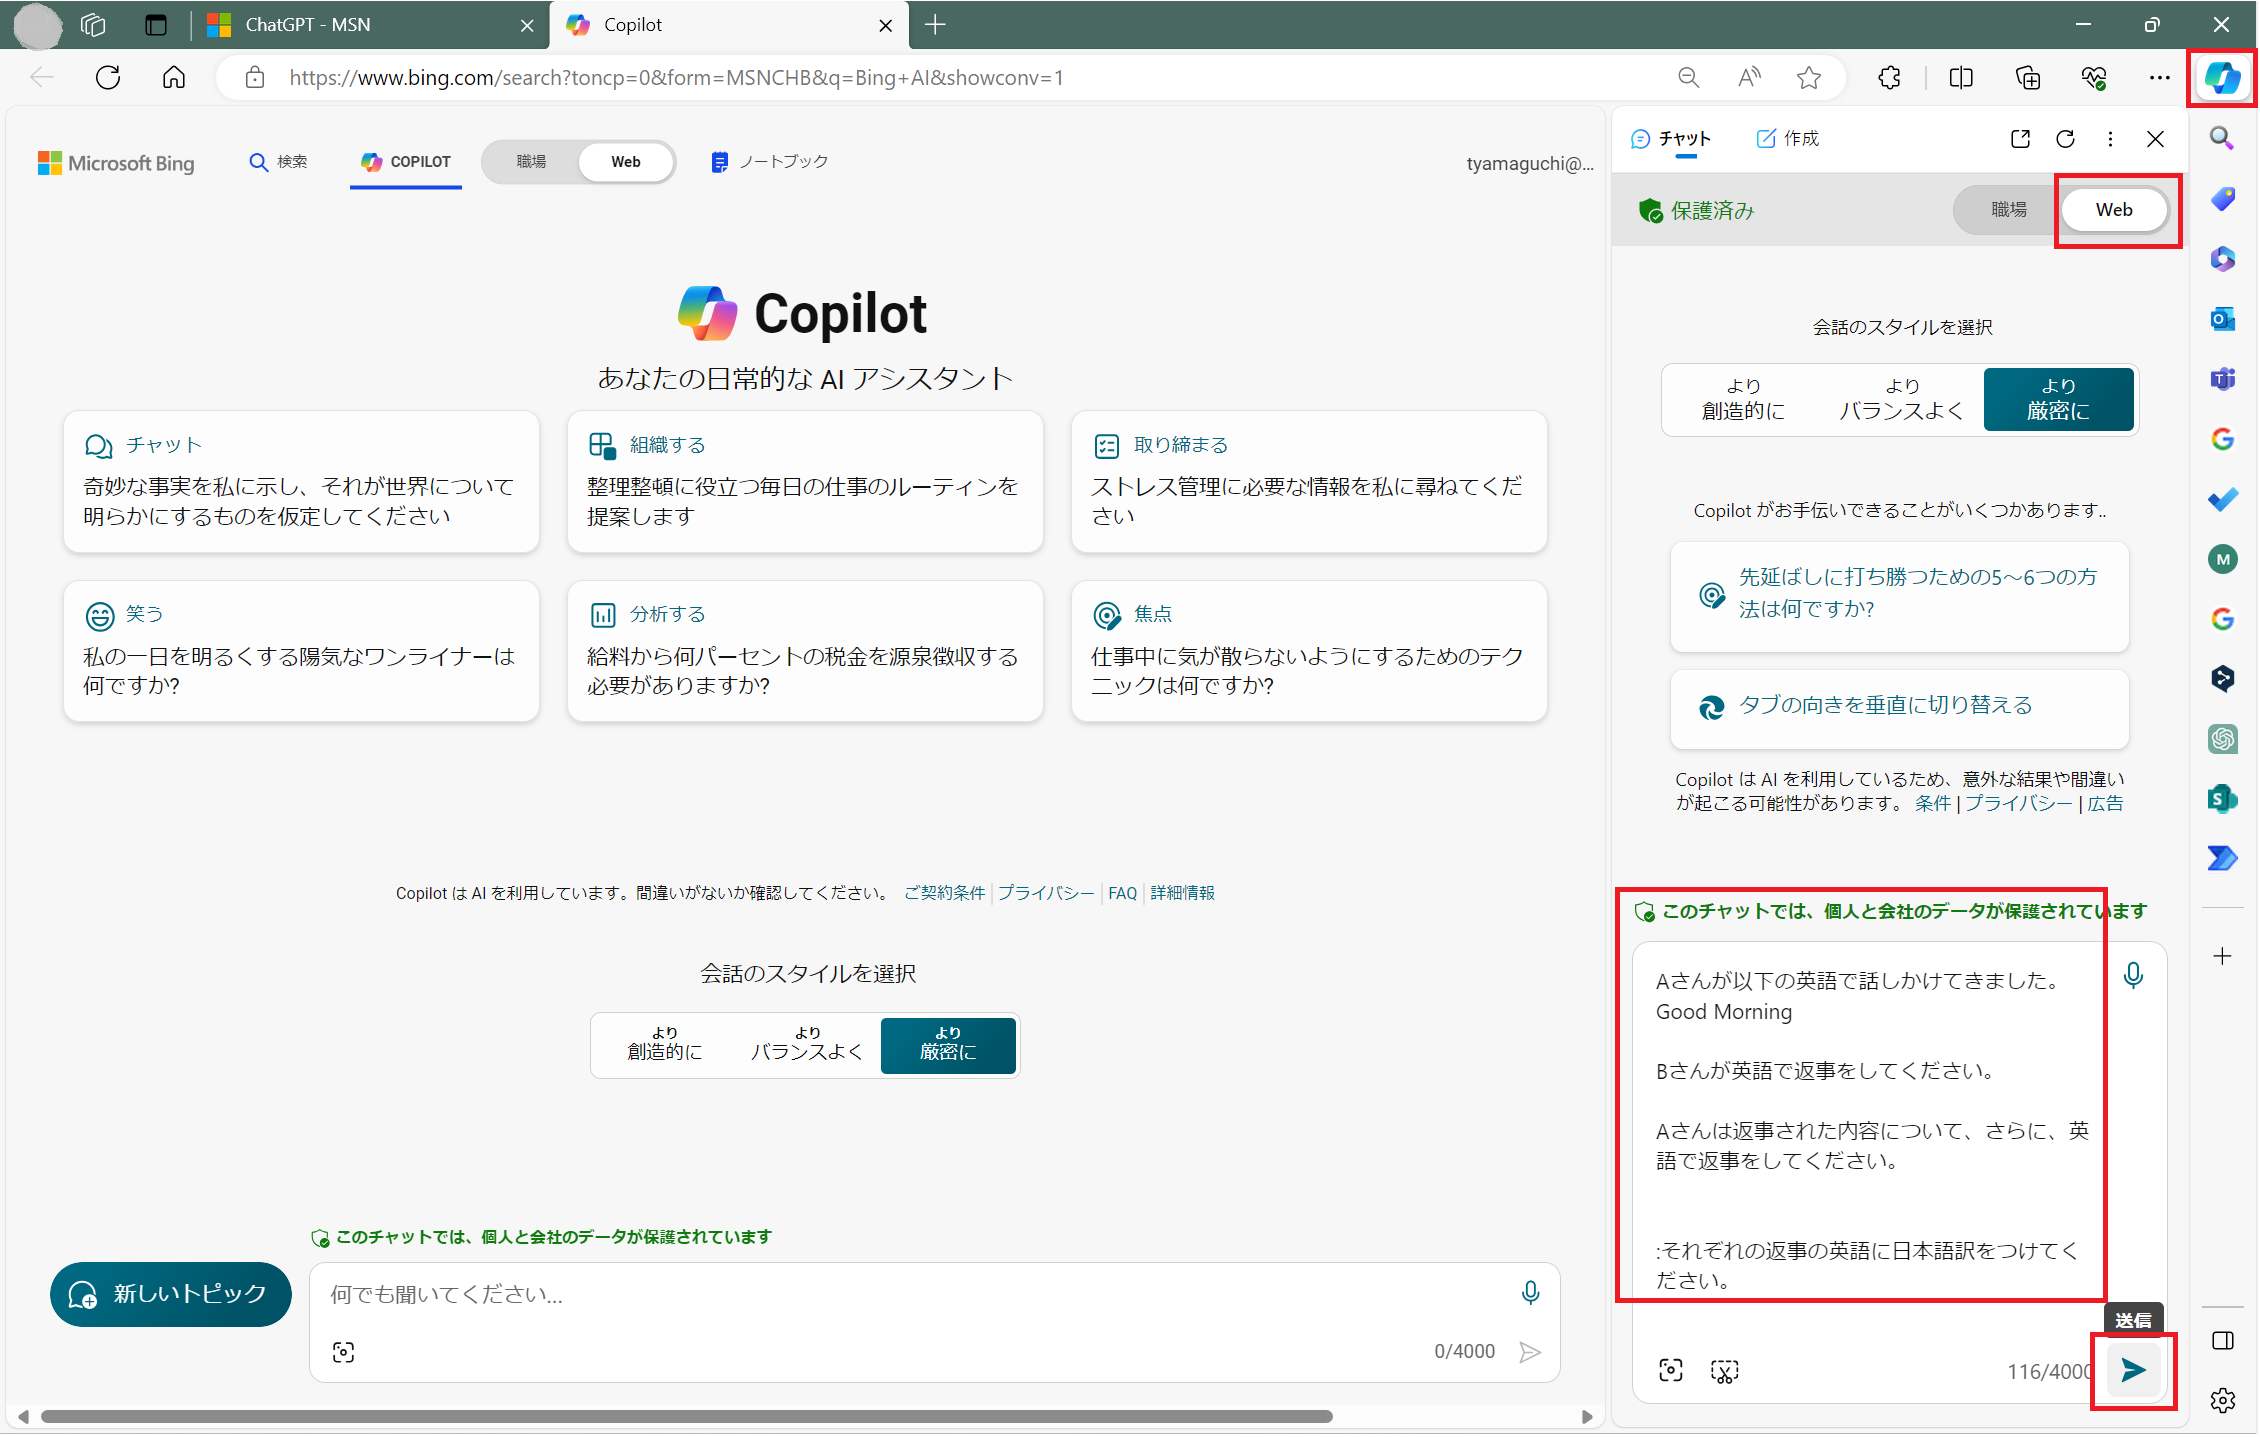Select 職場 toggle in the sidebar
2260x1437 pixels.
pyautogui.click(x=2008, y=209)
